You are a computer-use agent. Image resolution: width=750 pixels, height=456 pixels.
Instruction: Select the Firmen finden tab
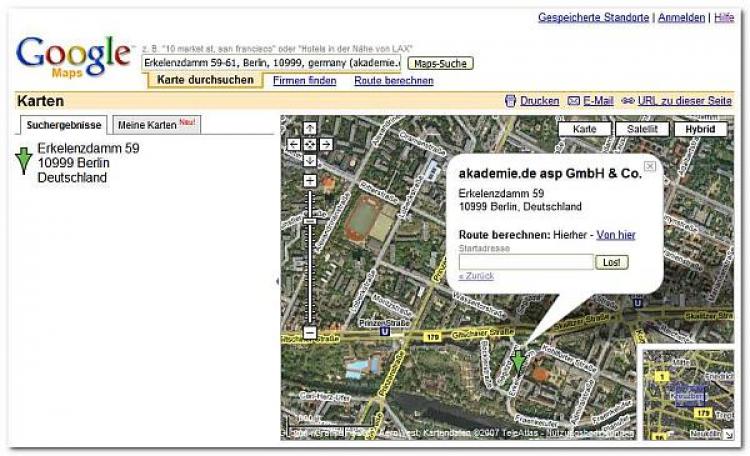304,81
